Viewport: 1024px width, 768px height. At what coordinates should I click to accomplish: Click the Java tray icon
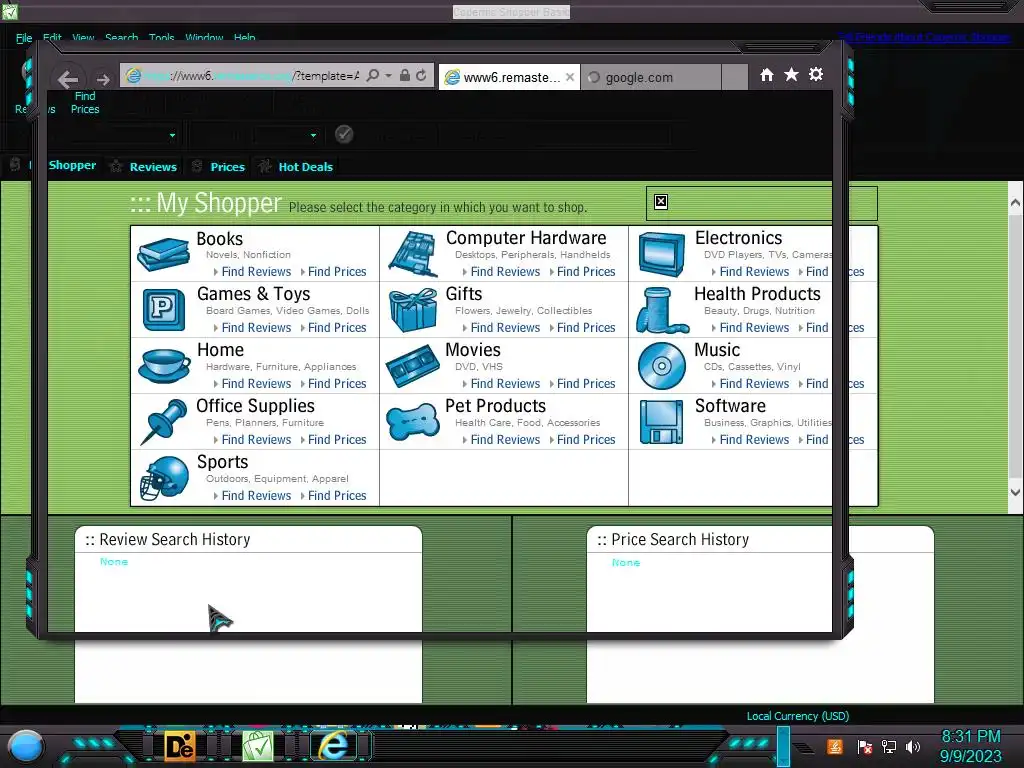click(835, 746)
